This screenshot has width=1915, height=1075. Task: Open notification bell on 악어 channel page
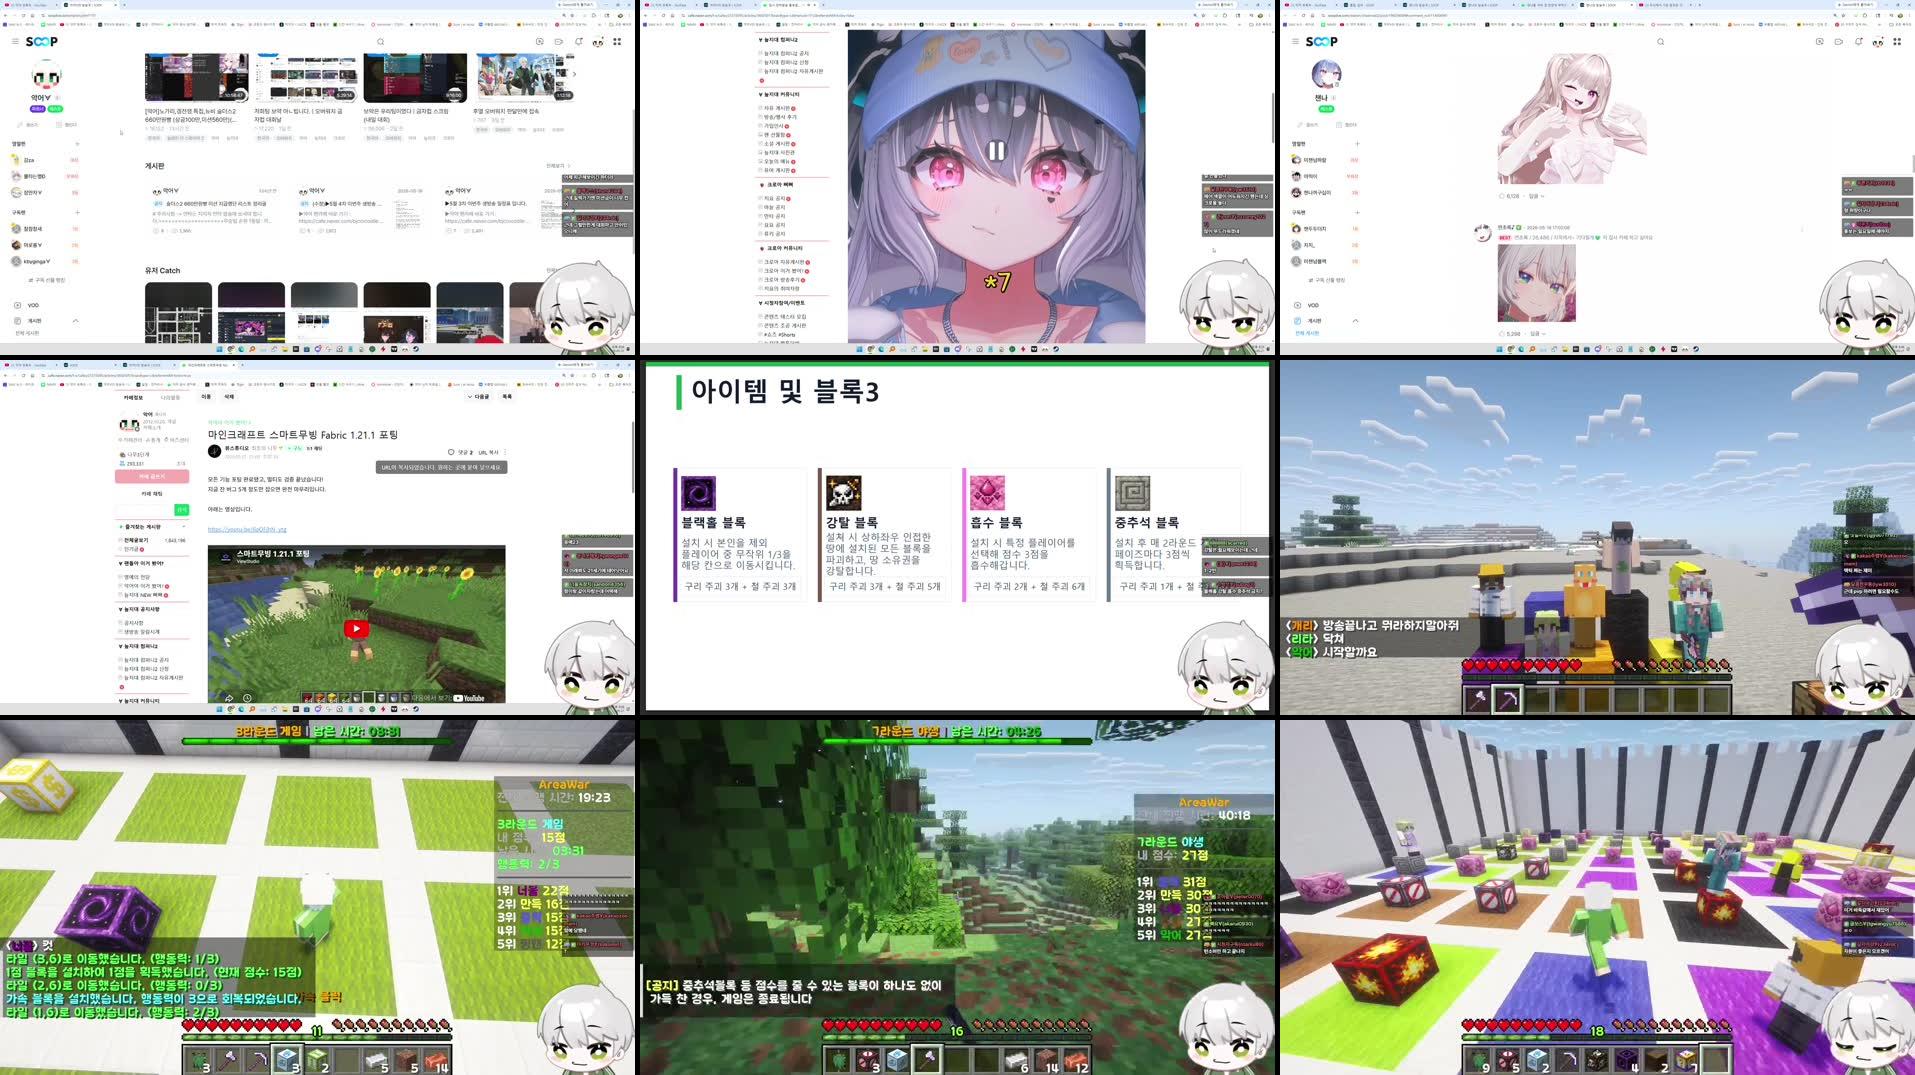click(x=578, y=42)
